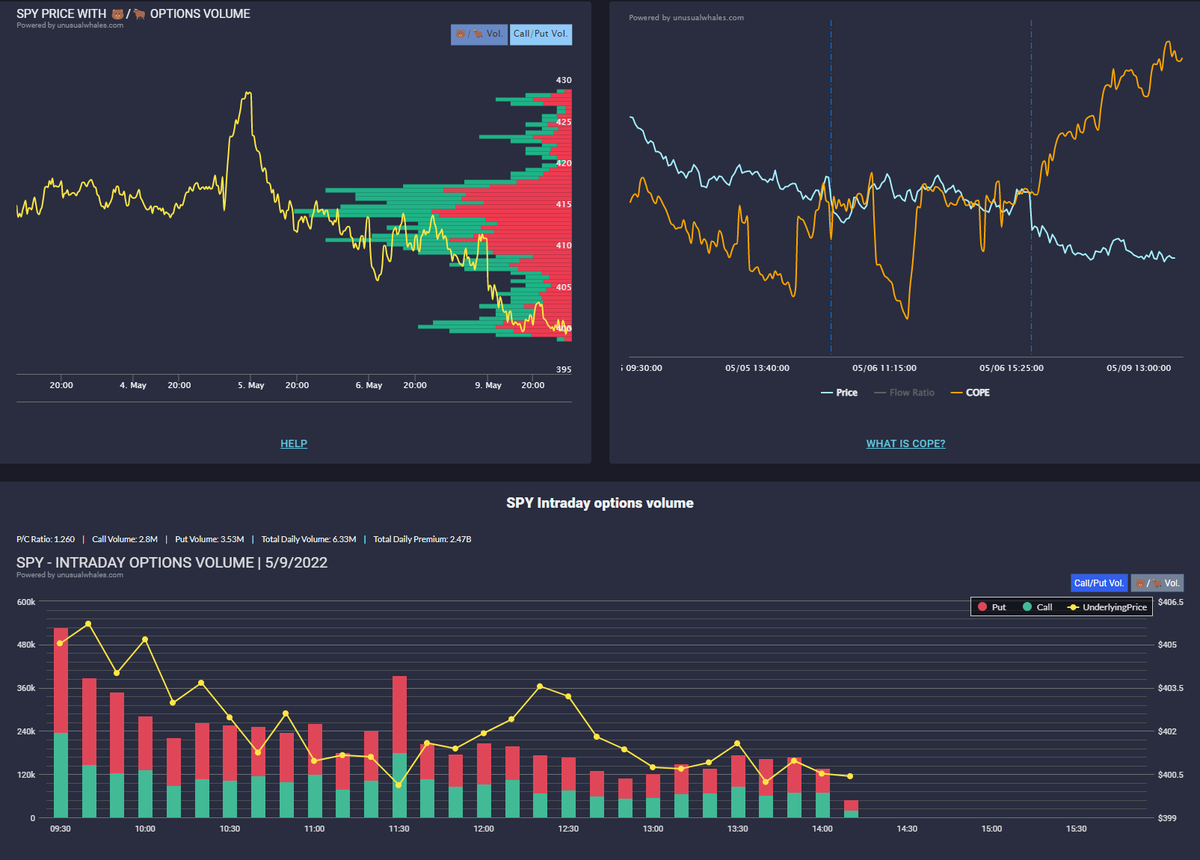Click the $400.5 price axis label
This screenshot has width=1200, height=860.
(x=1170, y=775)
